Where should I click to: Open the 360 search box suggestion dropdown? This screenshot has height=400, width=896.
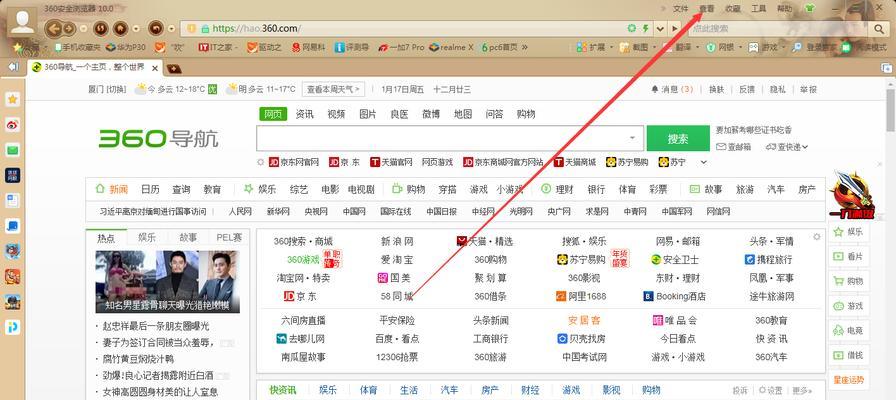click(633, 138)
